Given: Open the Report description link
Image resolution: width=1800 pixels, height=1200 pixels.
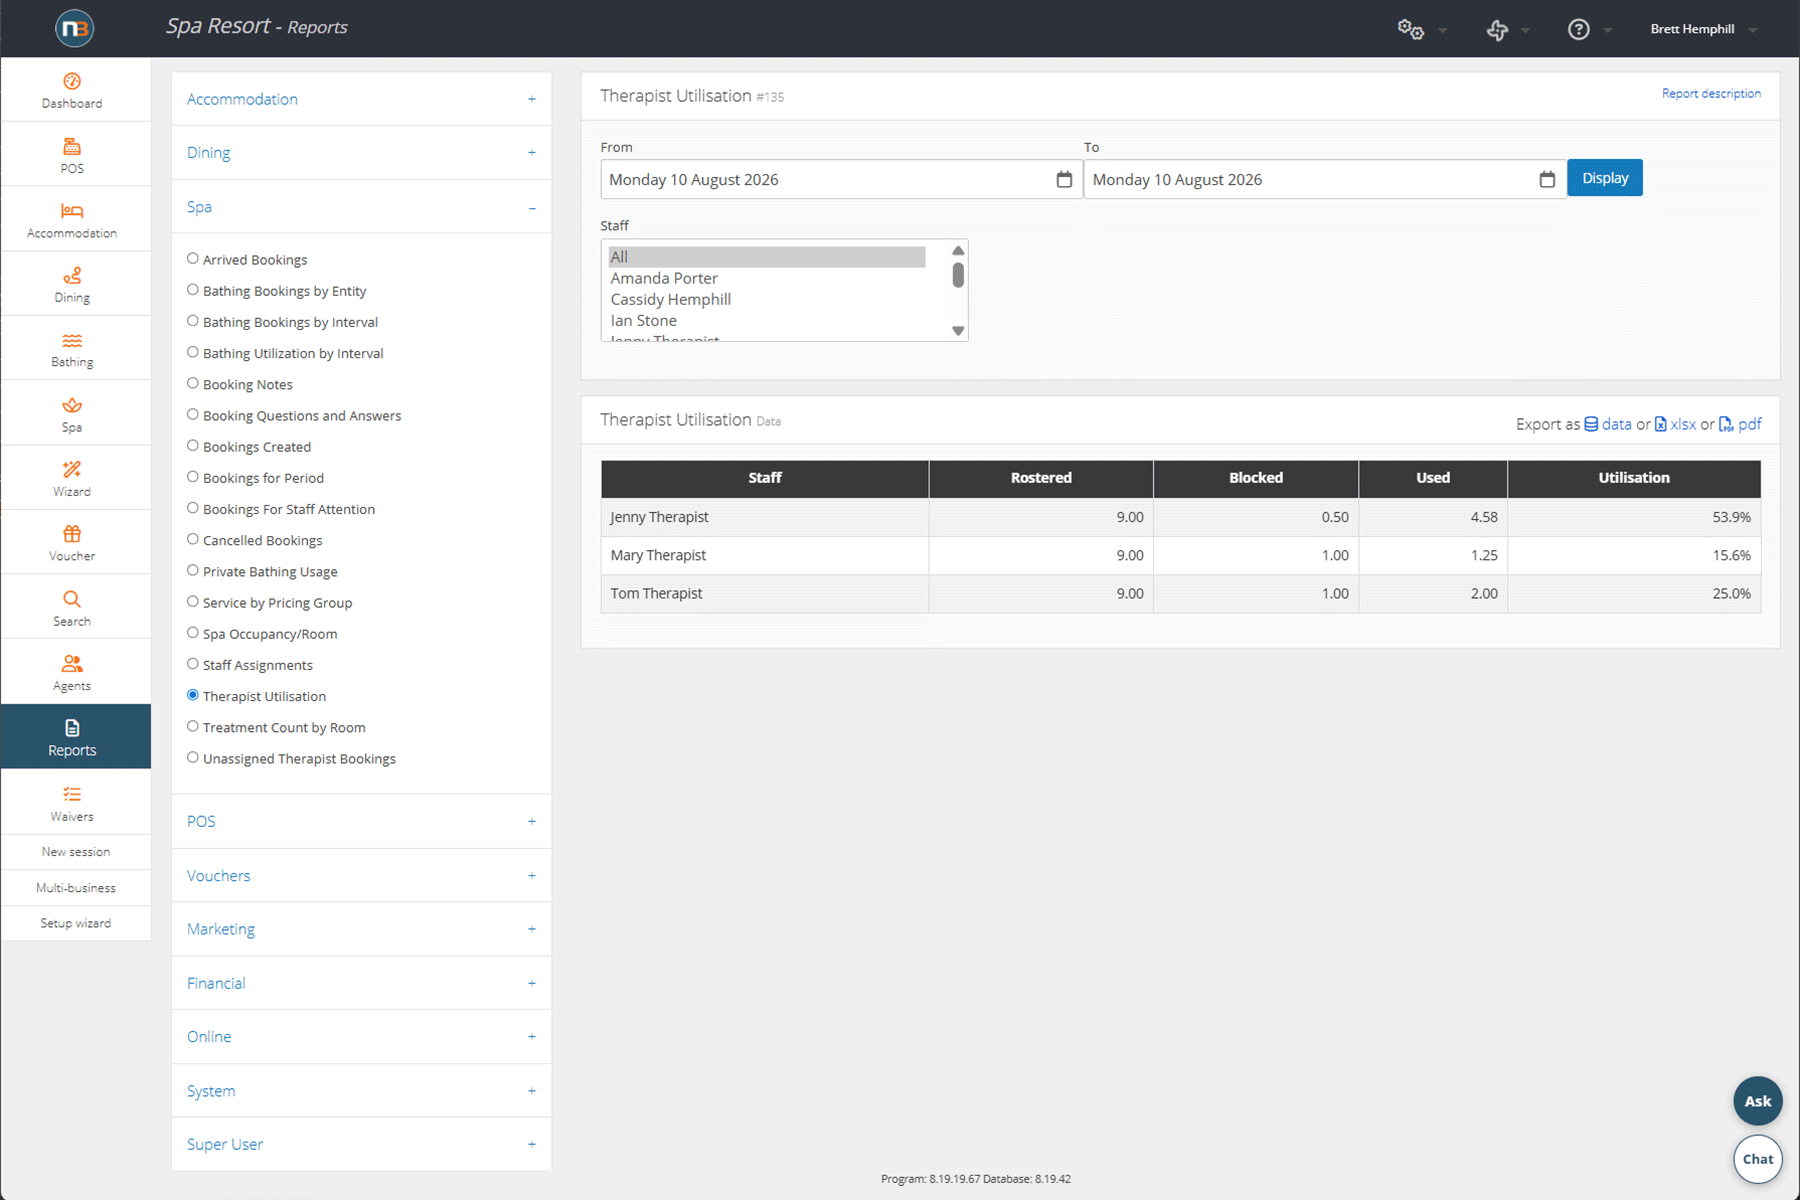Looking at the screenshot, I should [1711, 93].
